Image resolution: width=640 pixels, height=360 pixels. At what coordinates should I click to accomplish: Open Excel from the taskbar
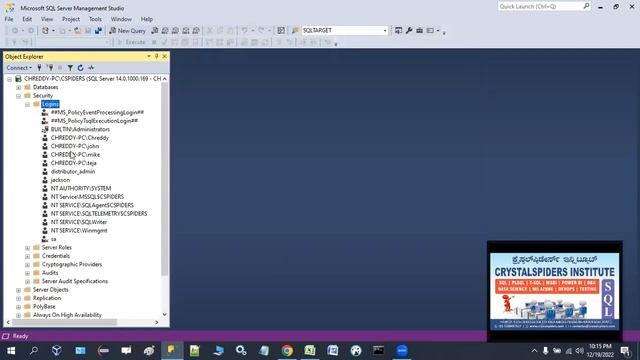click(x=310, y=351)
